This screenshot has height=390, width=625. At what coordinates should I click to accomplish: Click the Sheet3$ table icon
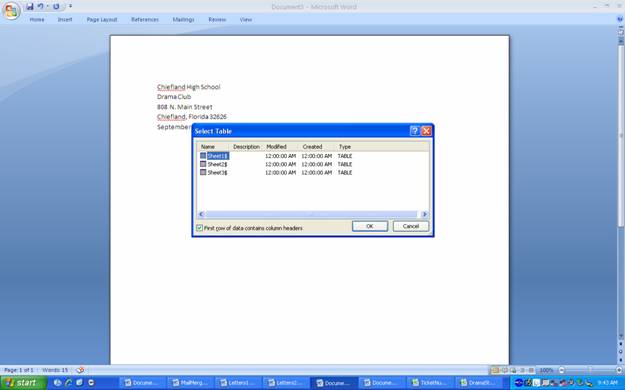pos(203,172)
